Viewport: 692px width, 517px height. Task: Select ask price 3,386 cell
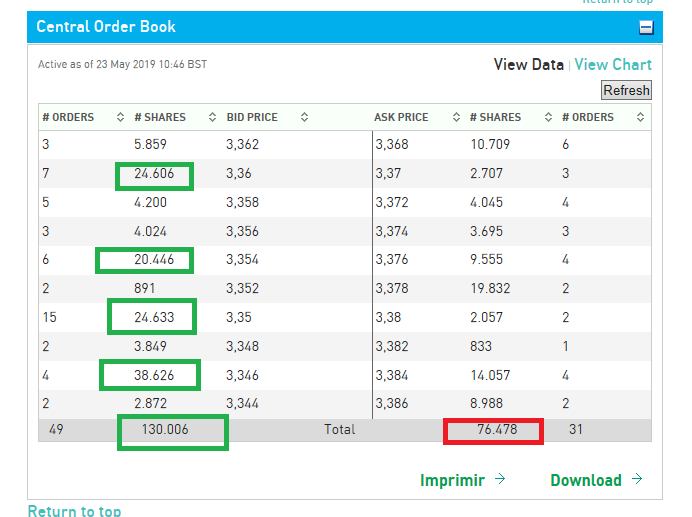(392, 403)
